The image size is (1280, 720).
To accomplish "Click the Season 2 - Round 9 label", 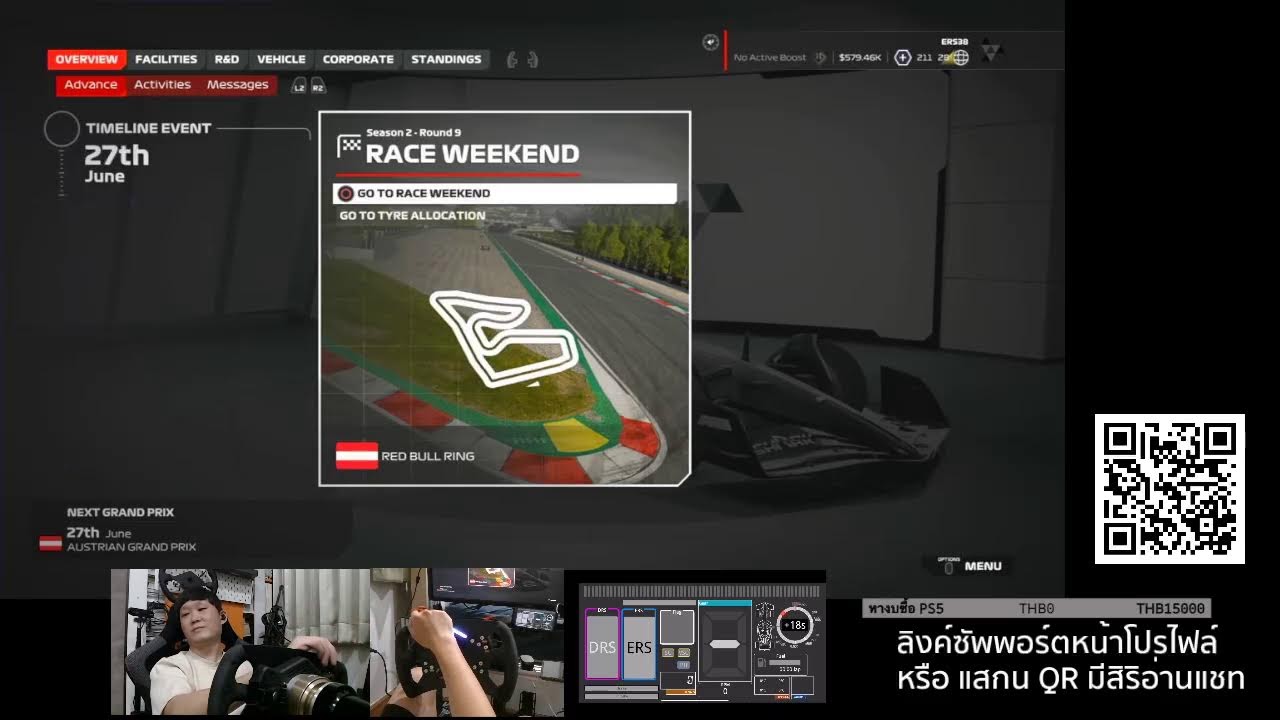I will [413, 132].
